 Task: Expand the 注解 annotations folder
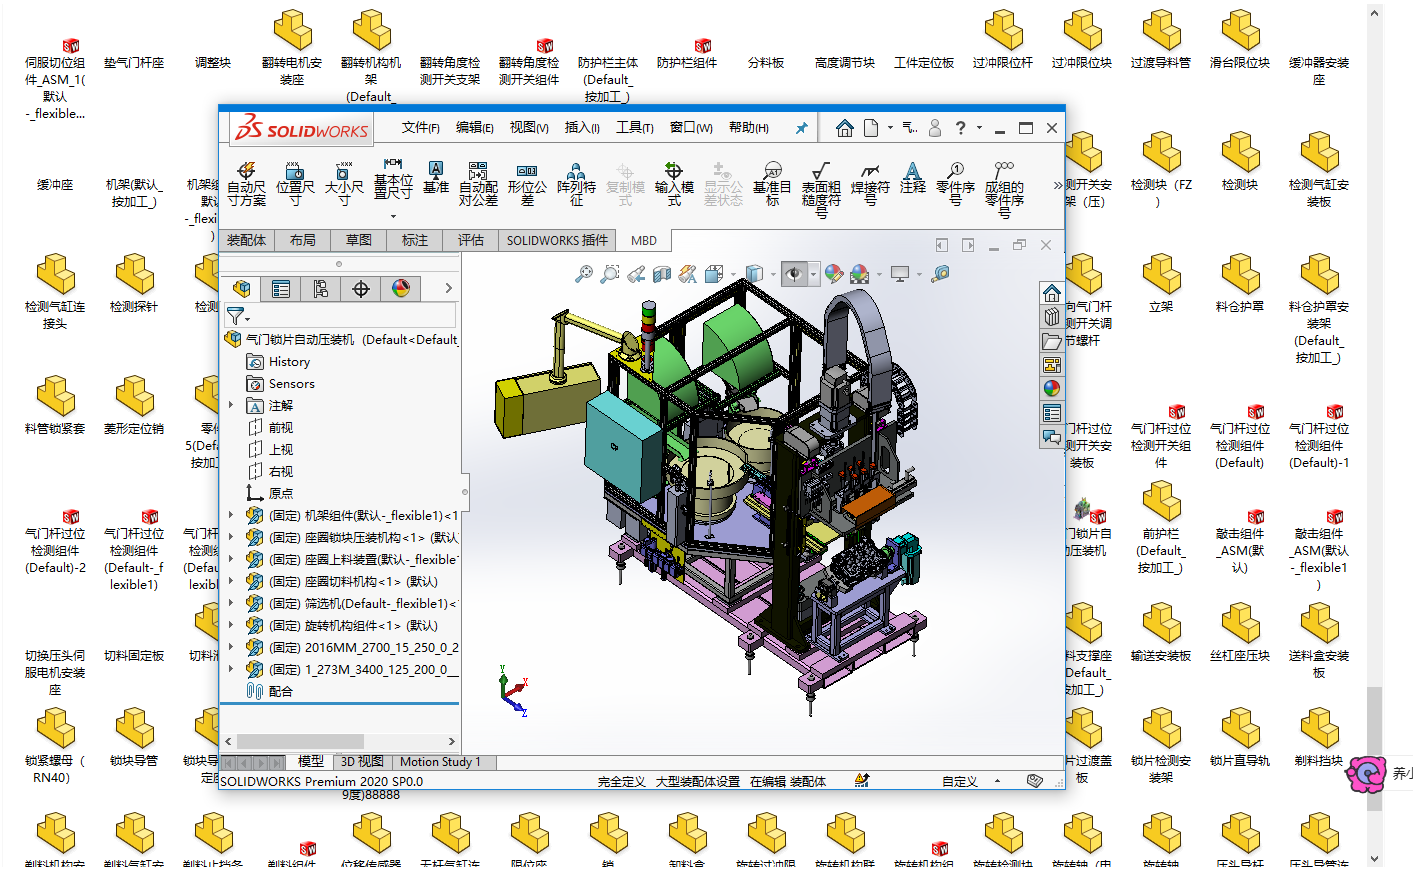coord(231,405)
